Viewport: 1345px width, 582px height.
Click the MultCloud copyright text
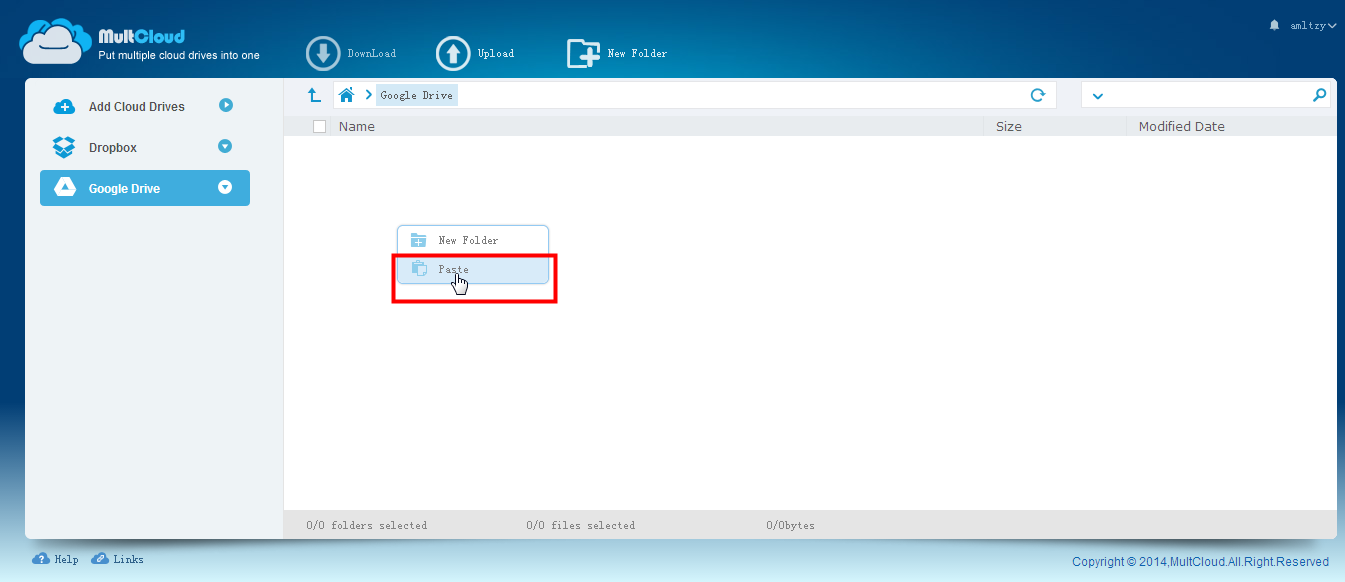pyautogui.click(x=1201, y=562)
